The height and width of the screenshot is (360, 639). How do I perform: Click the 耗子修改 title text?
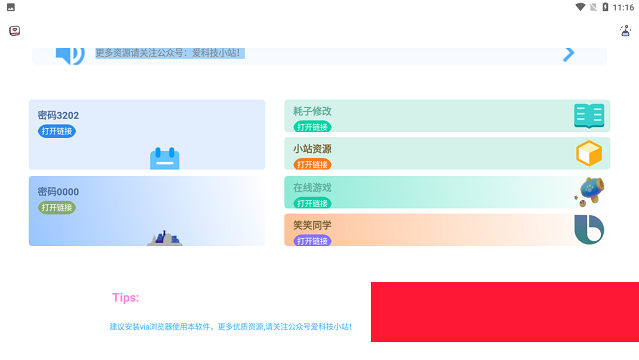(312, 111)
